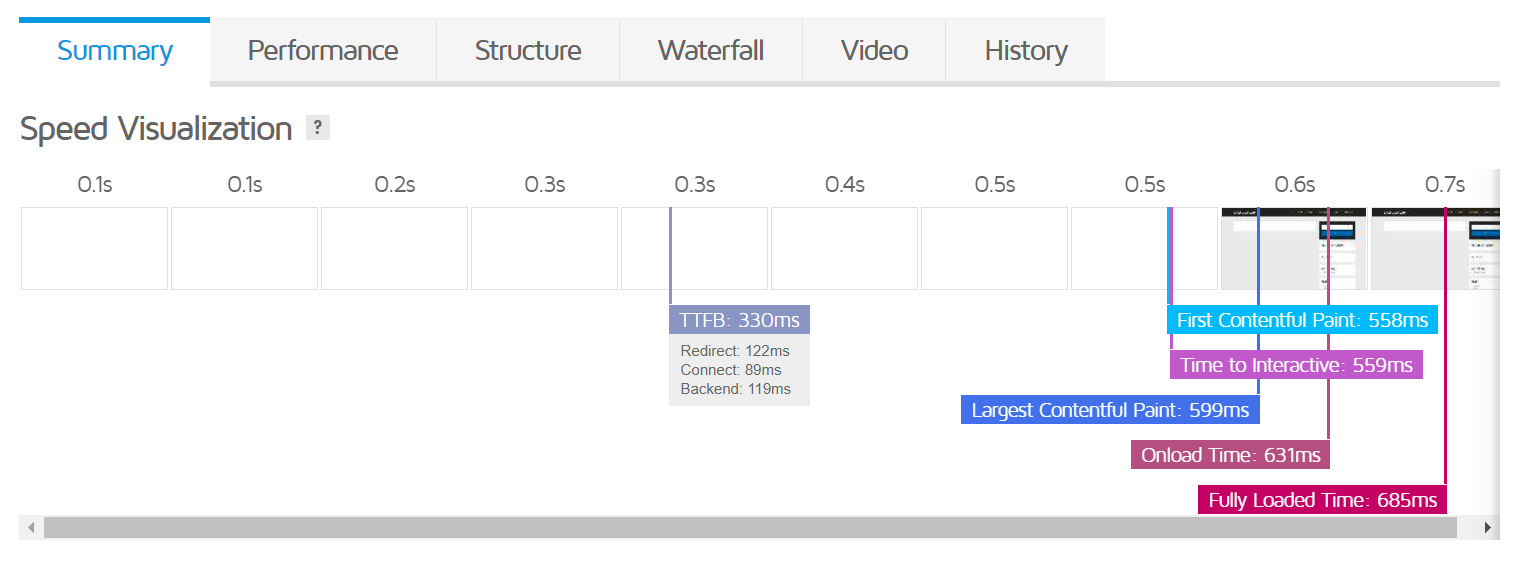Go to the Structure tab
1514x567 pixels.
tap(528, 51)
